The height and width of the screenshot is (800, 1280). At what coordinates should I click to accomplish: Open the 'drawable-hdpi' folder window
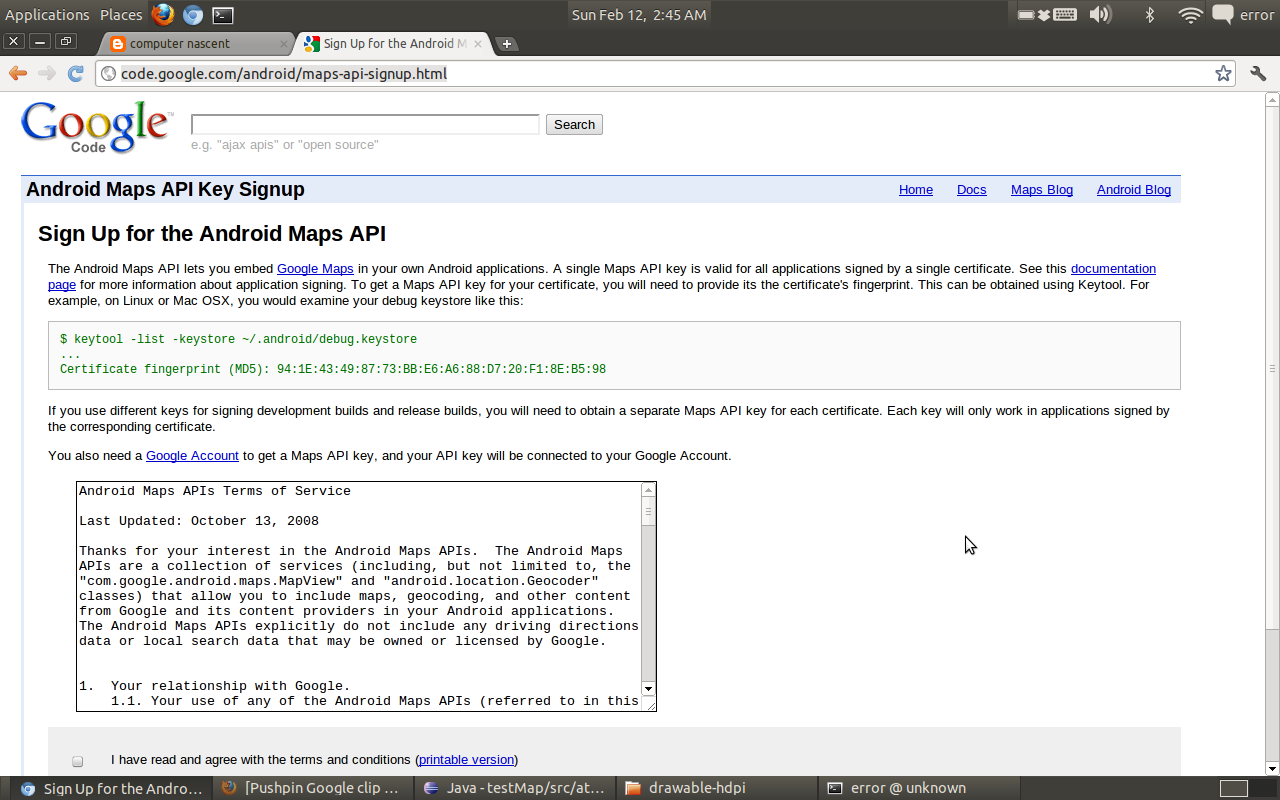point(716,788)
